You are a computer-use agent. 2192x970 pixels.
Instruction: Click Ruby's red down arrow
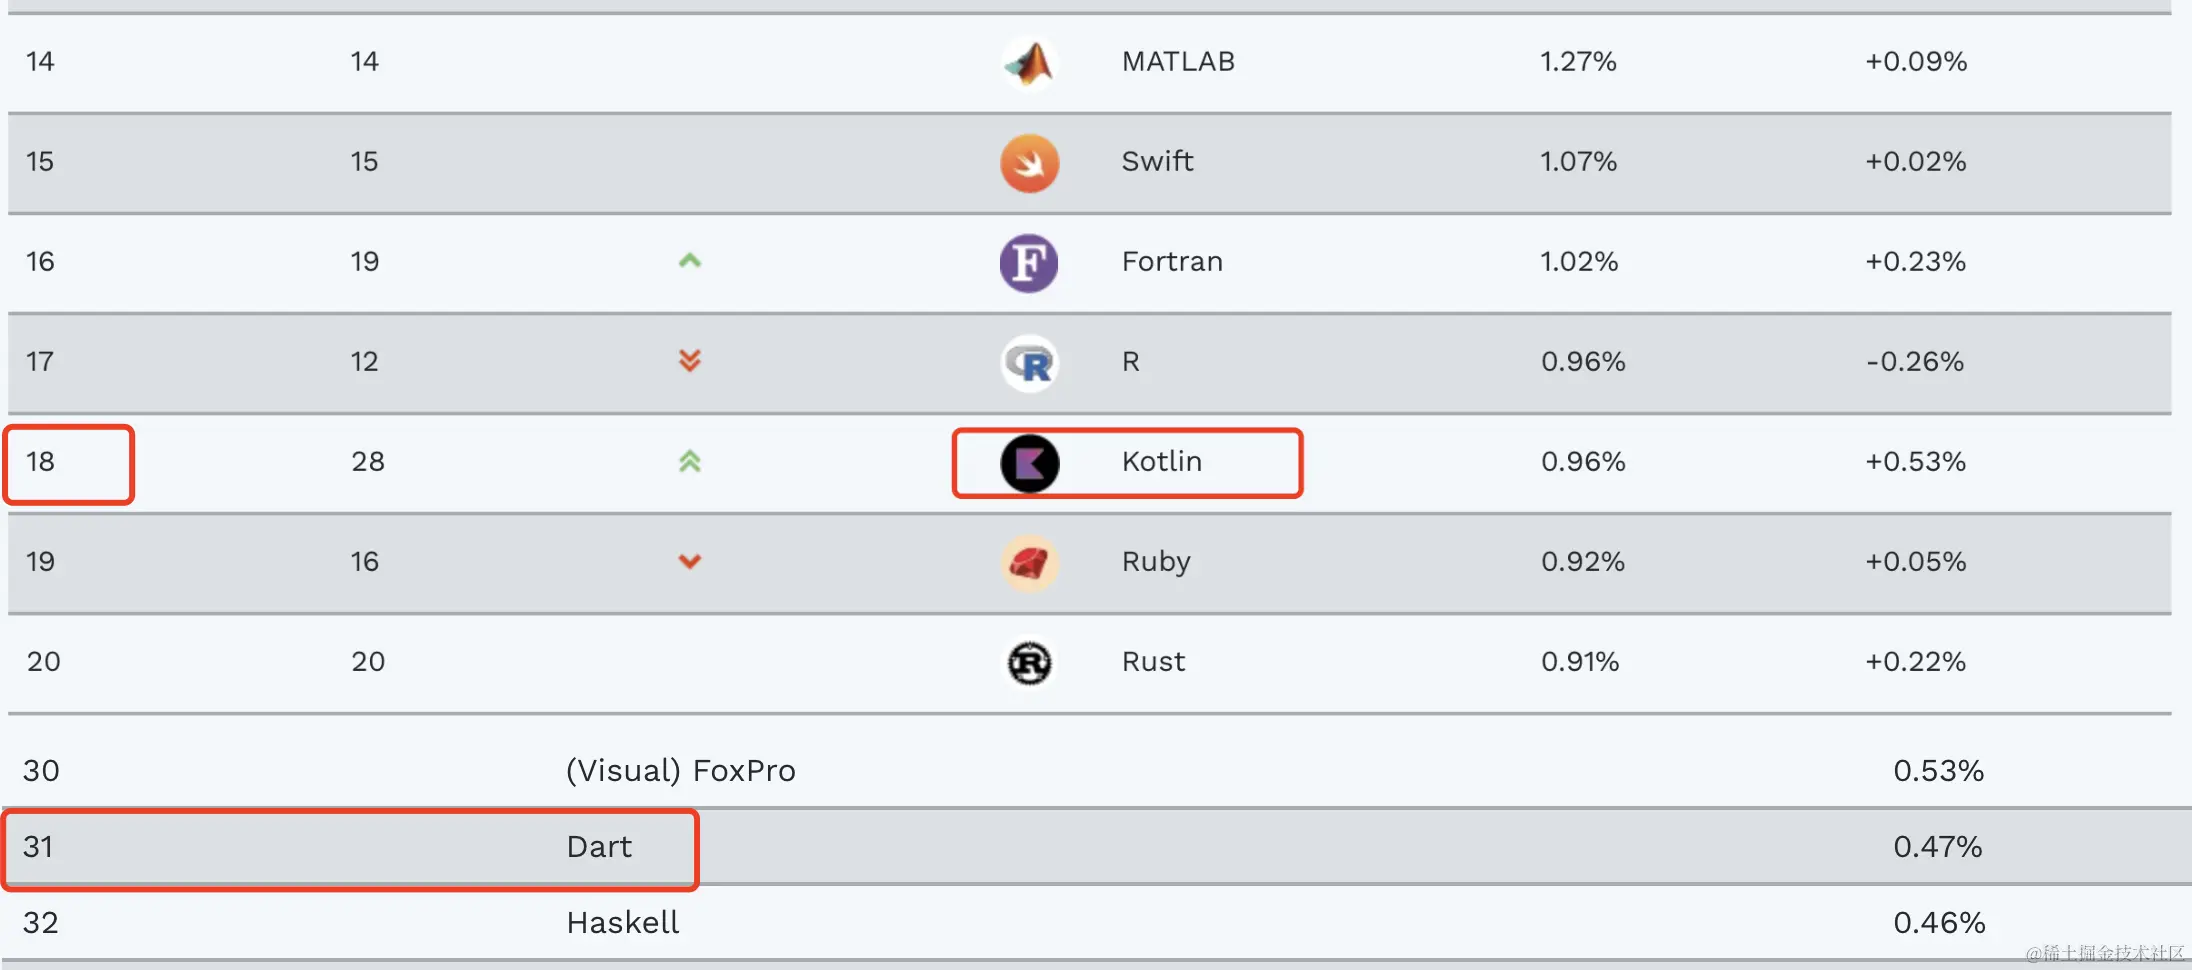click(690, 561)
